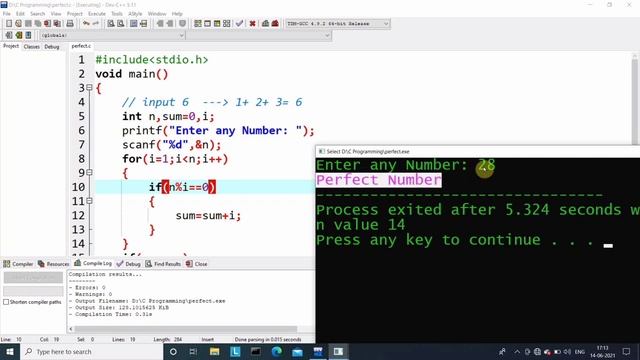This screenshot has width=640, height=360.
Task: Open File Explorer from the taskbar
Action: point(214,351)
